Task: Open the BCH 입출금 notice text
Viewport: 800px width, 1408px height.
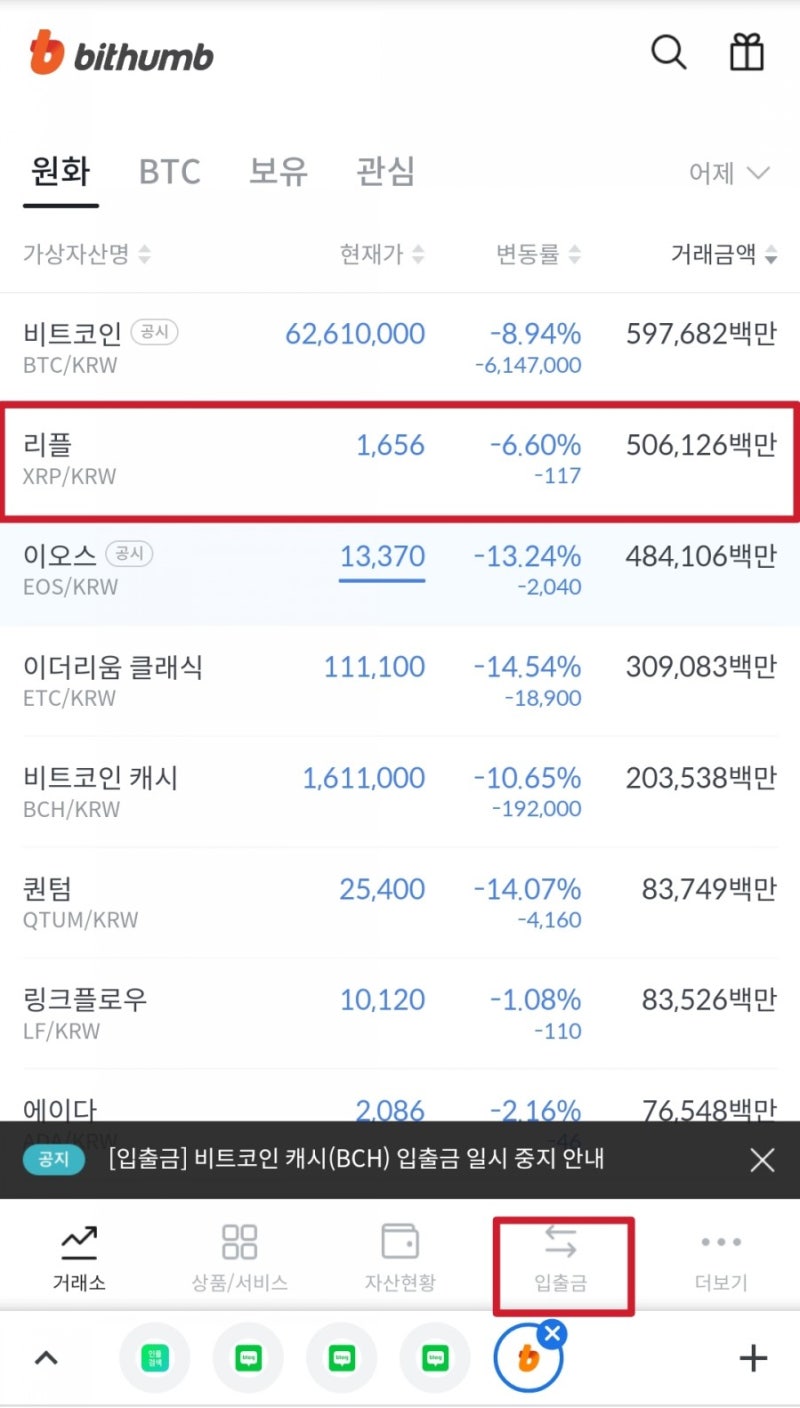Action: click(x=355, y=1159)
